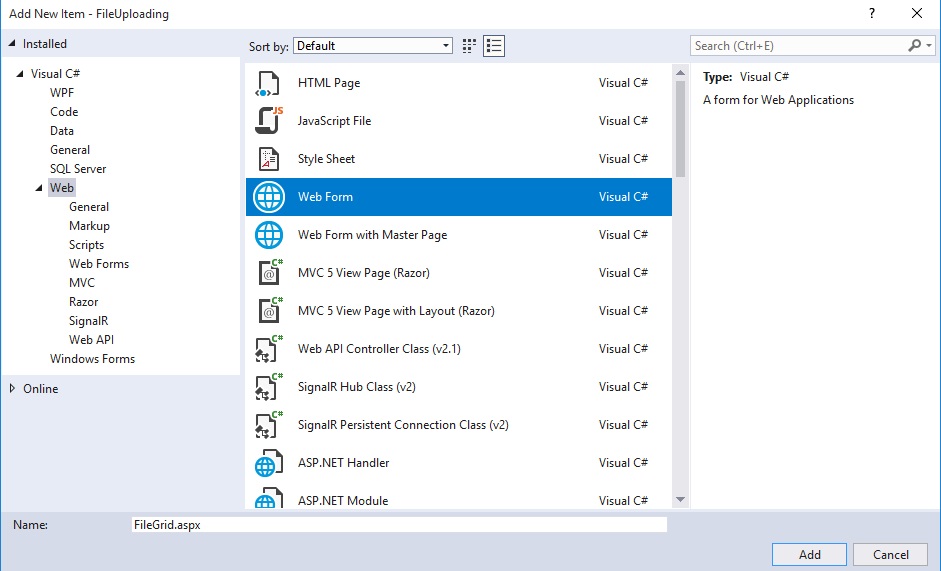Click the ASP.NET Handler icon
Viewport: 941px width, 571px height.
tap(268, 463)
